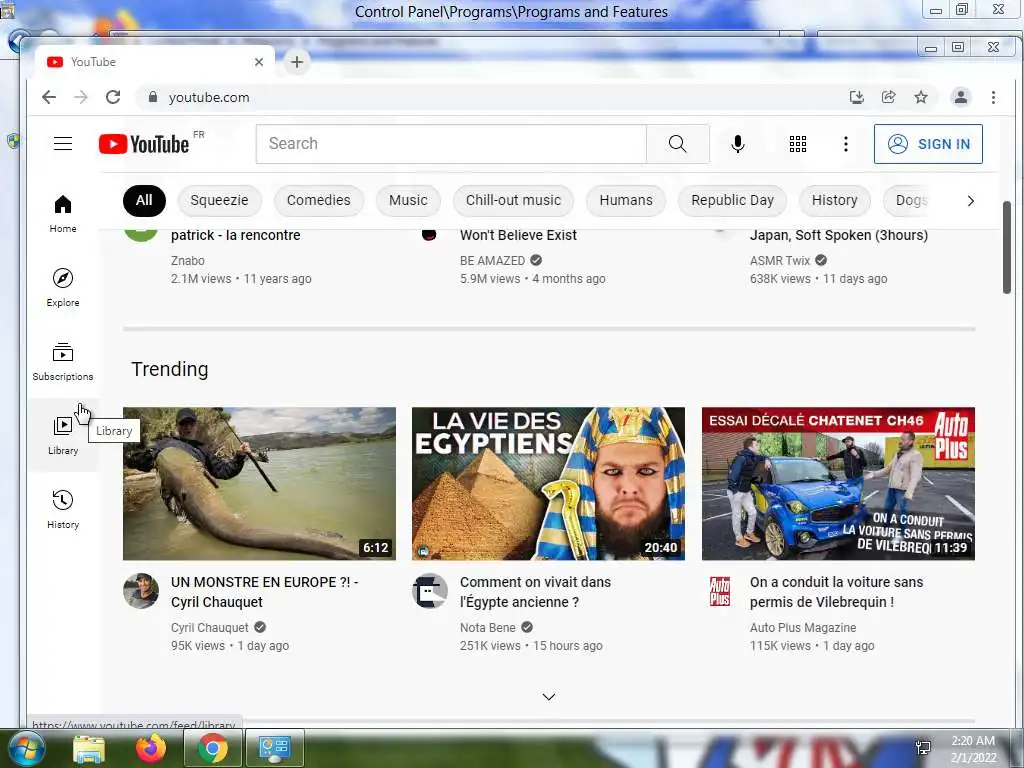Open the Nota Bene channel avatar
This screenshot has width=1024, height=768.
[430, 591]
